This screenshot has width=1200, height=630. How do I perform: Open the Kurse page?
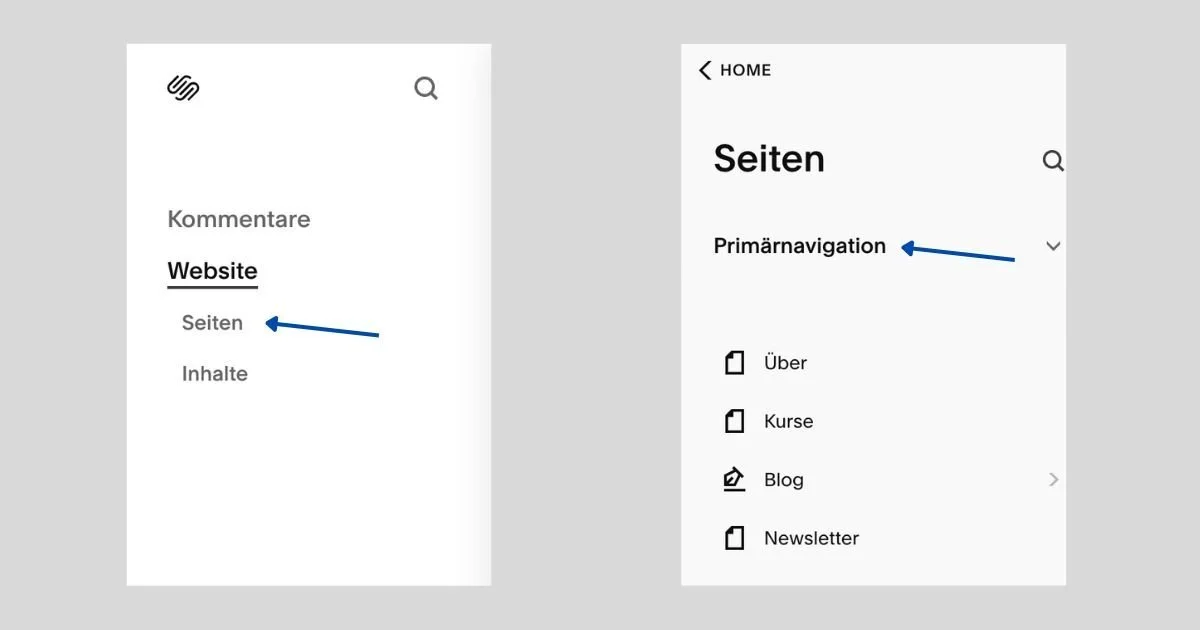coord(788,421)
